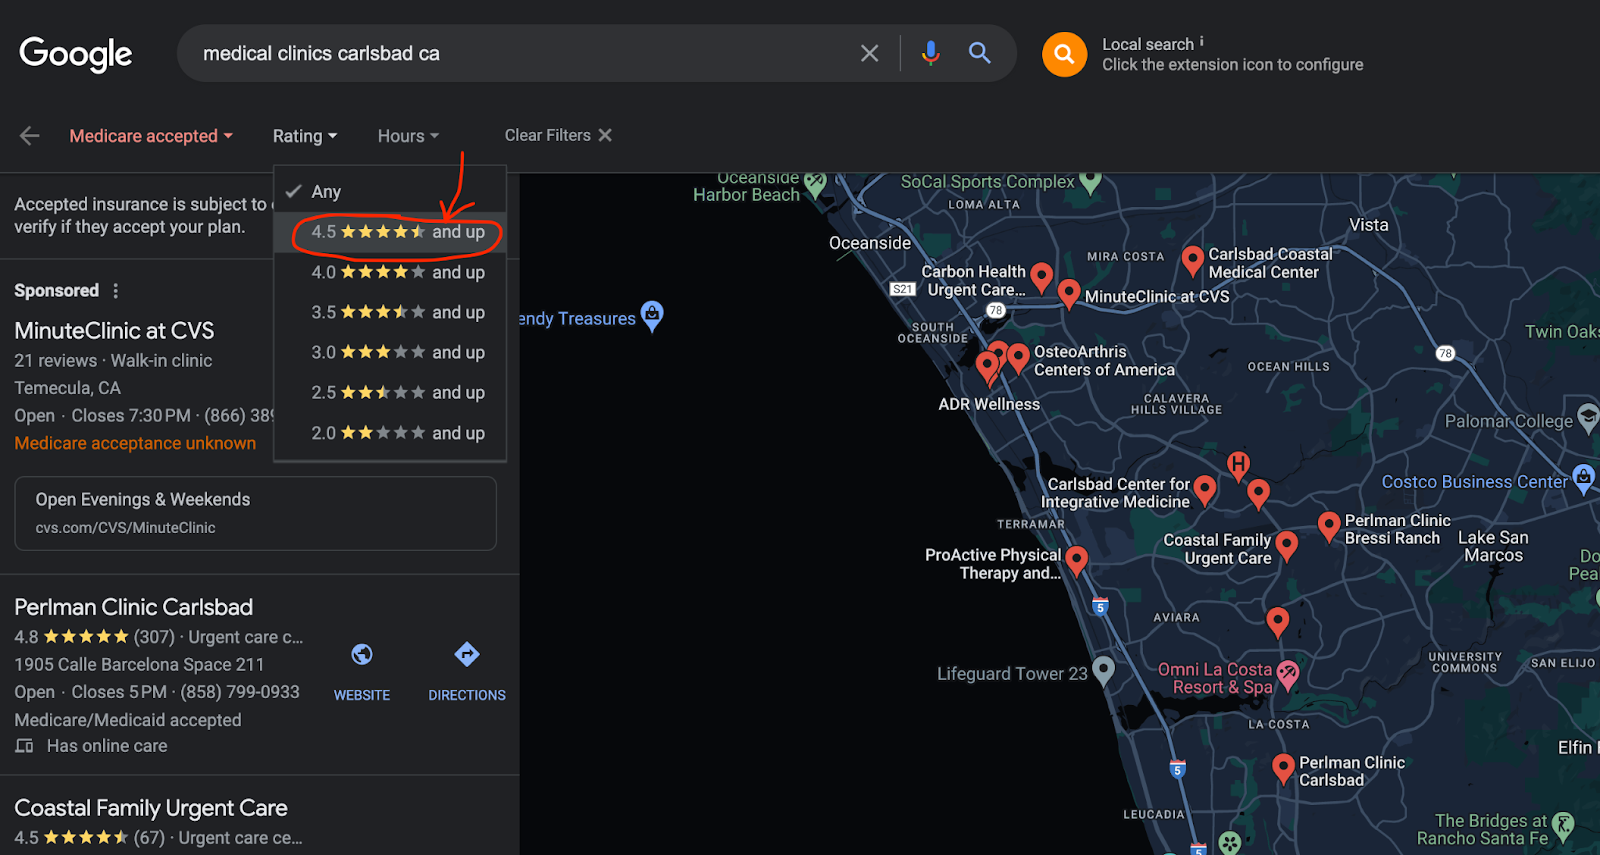This screenshot has width=1600, height=855.
Task: Select Perlman Clinic Carlsbad map pin
Action: (x=1283, y=769)
